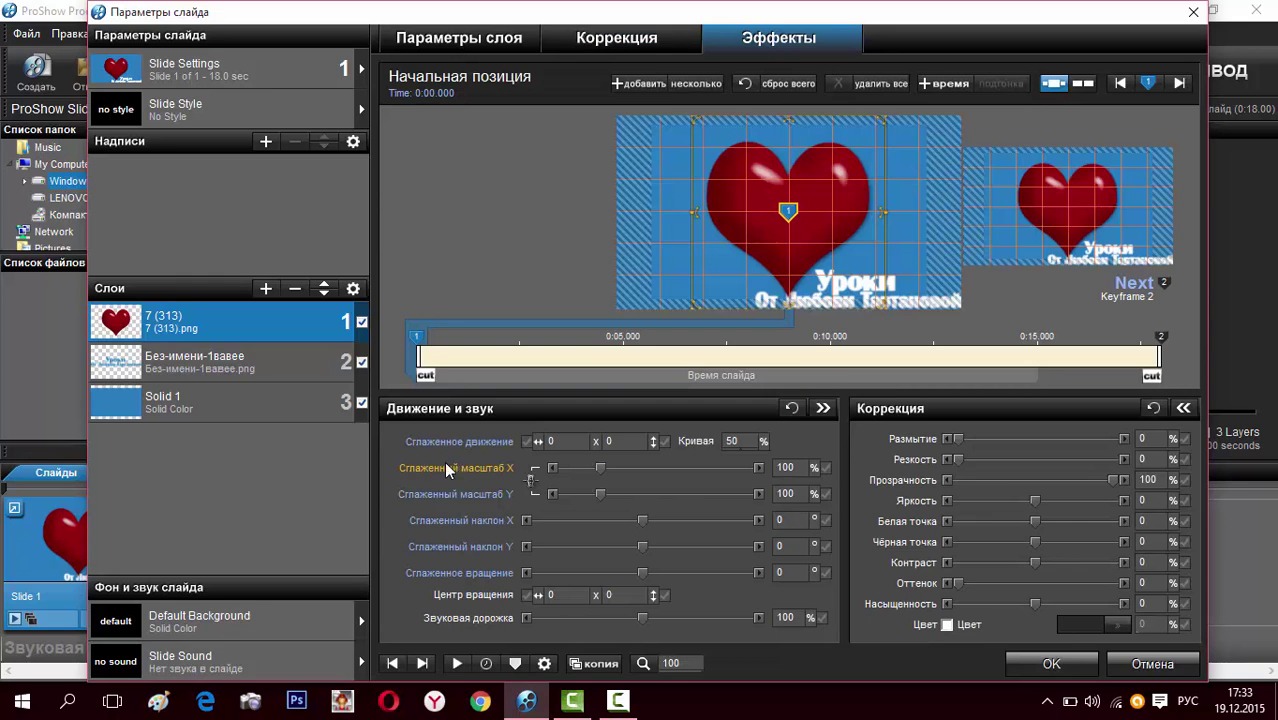
Task: Remove layer using minus icon in Слои
Action: (295, 289)
